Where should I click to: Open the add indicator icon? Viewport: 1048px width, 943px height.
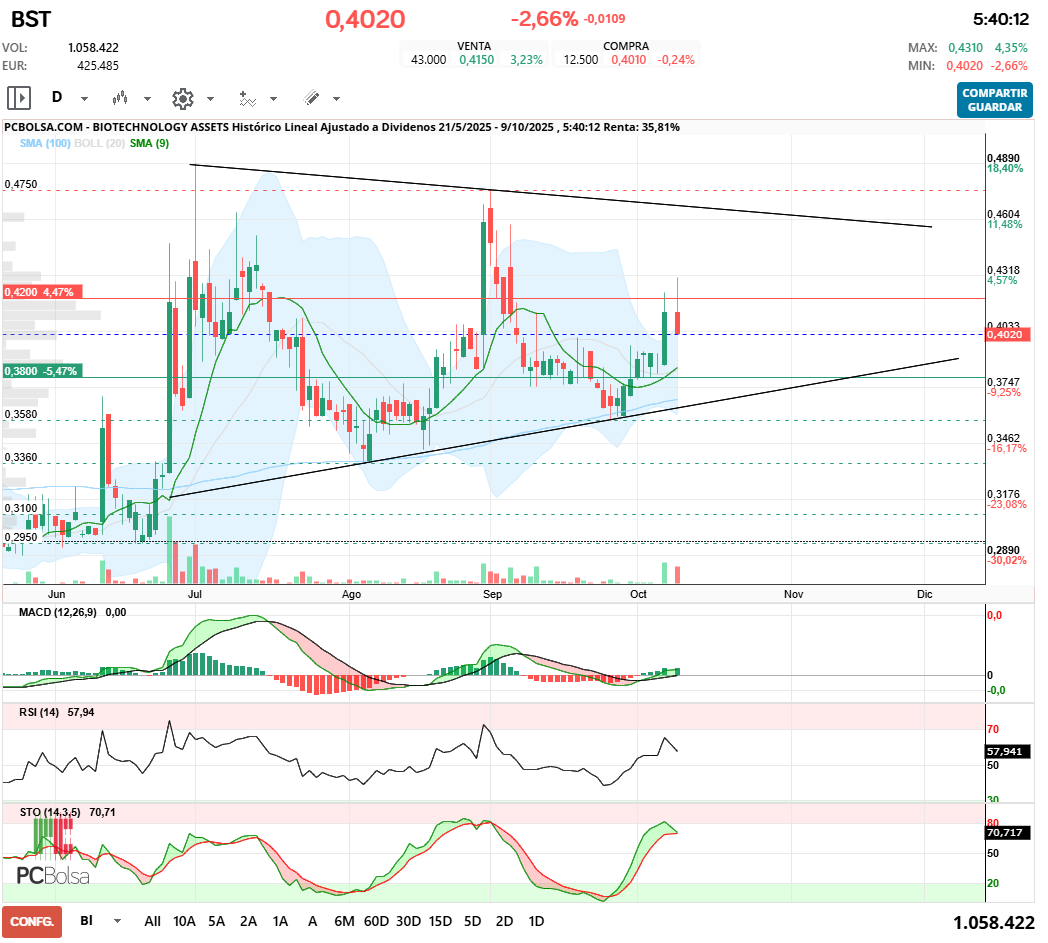[247, 98]
